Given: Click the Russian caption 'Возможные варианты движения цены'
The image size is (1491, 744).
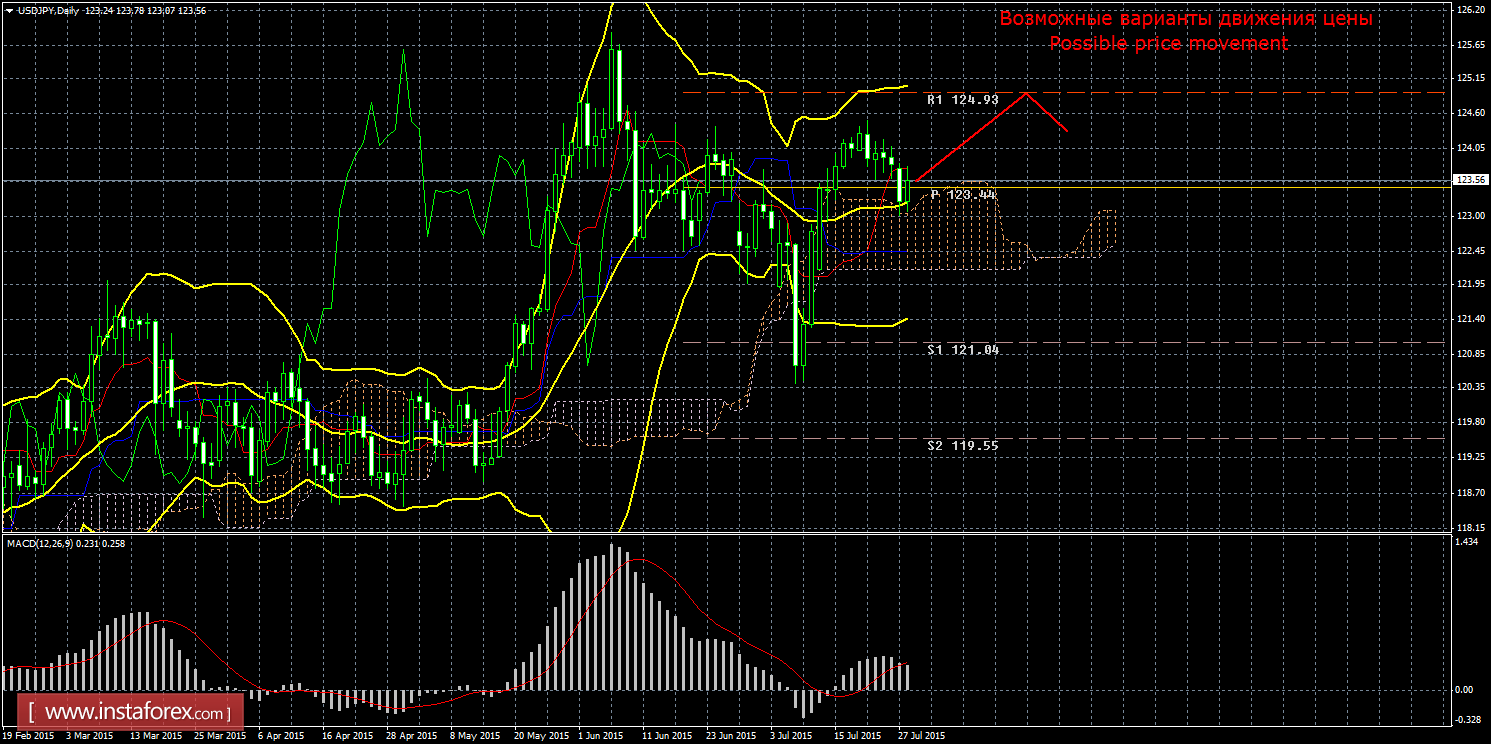Looking at the screenshot, I should 1186,19.
